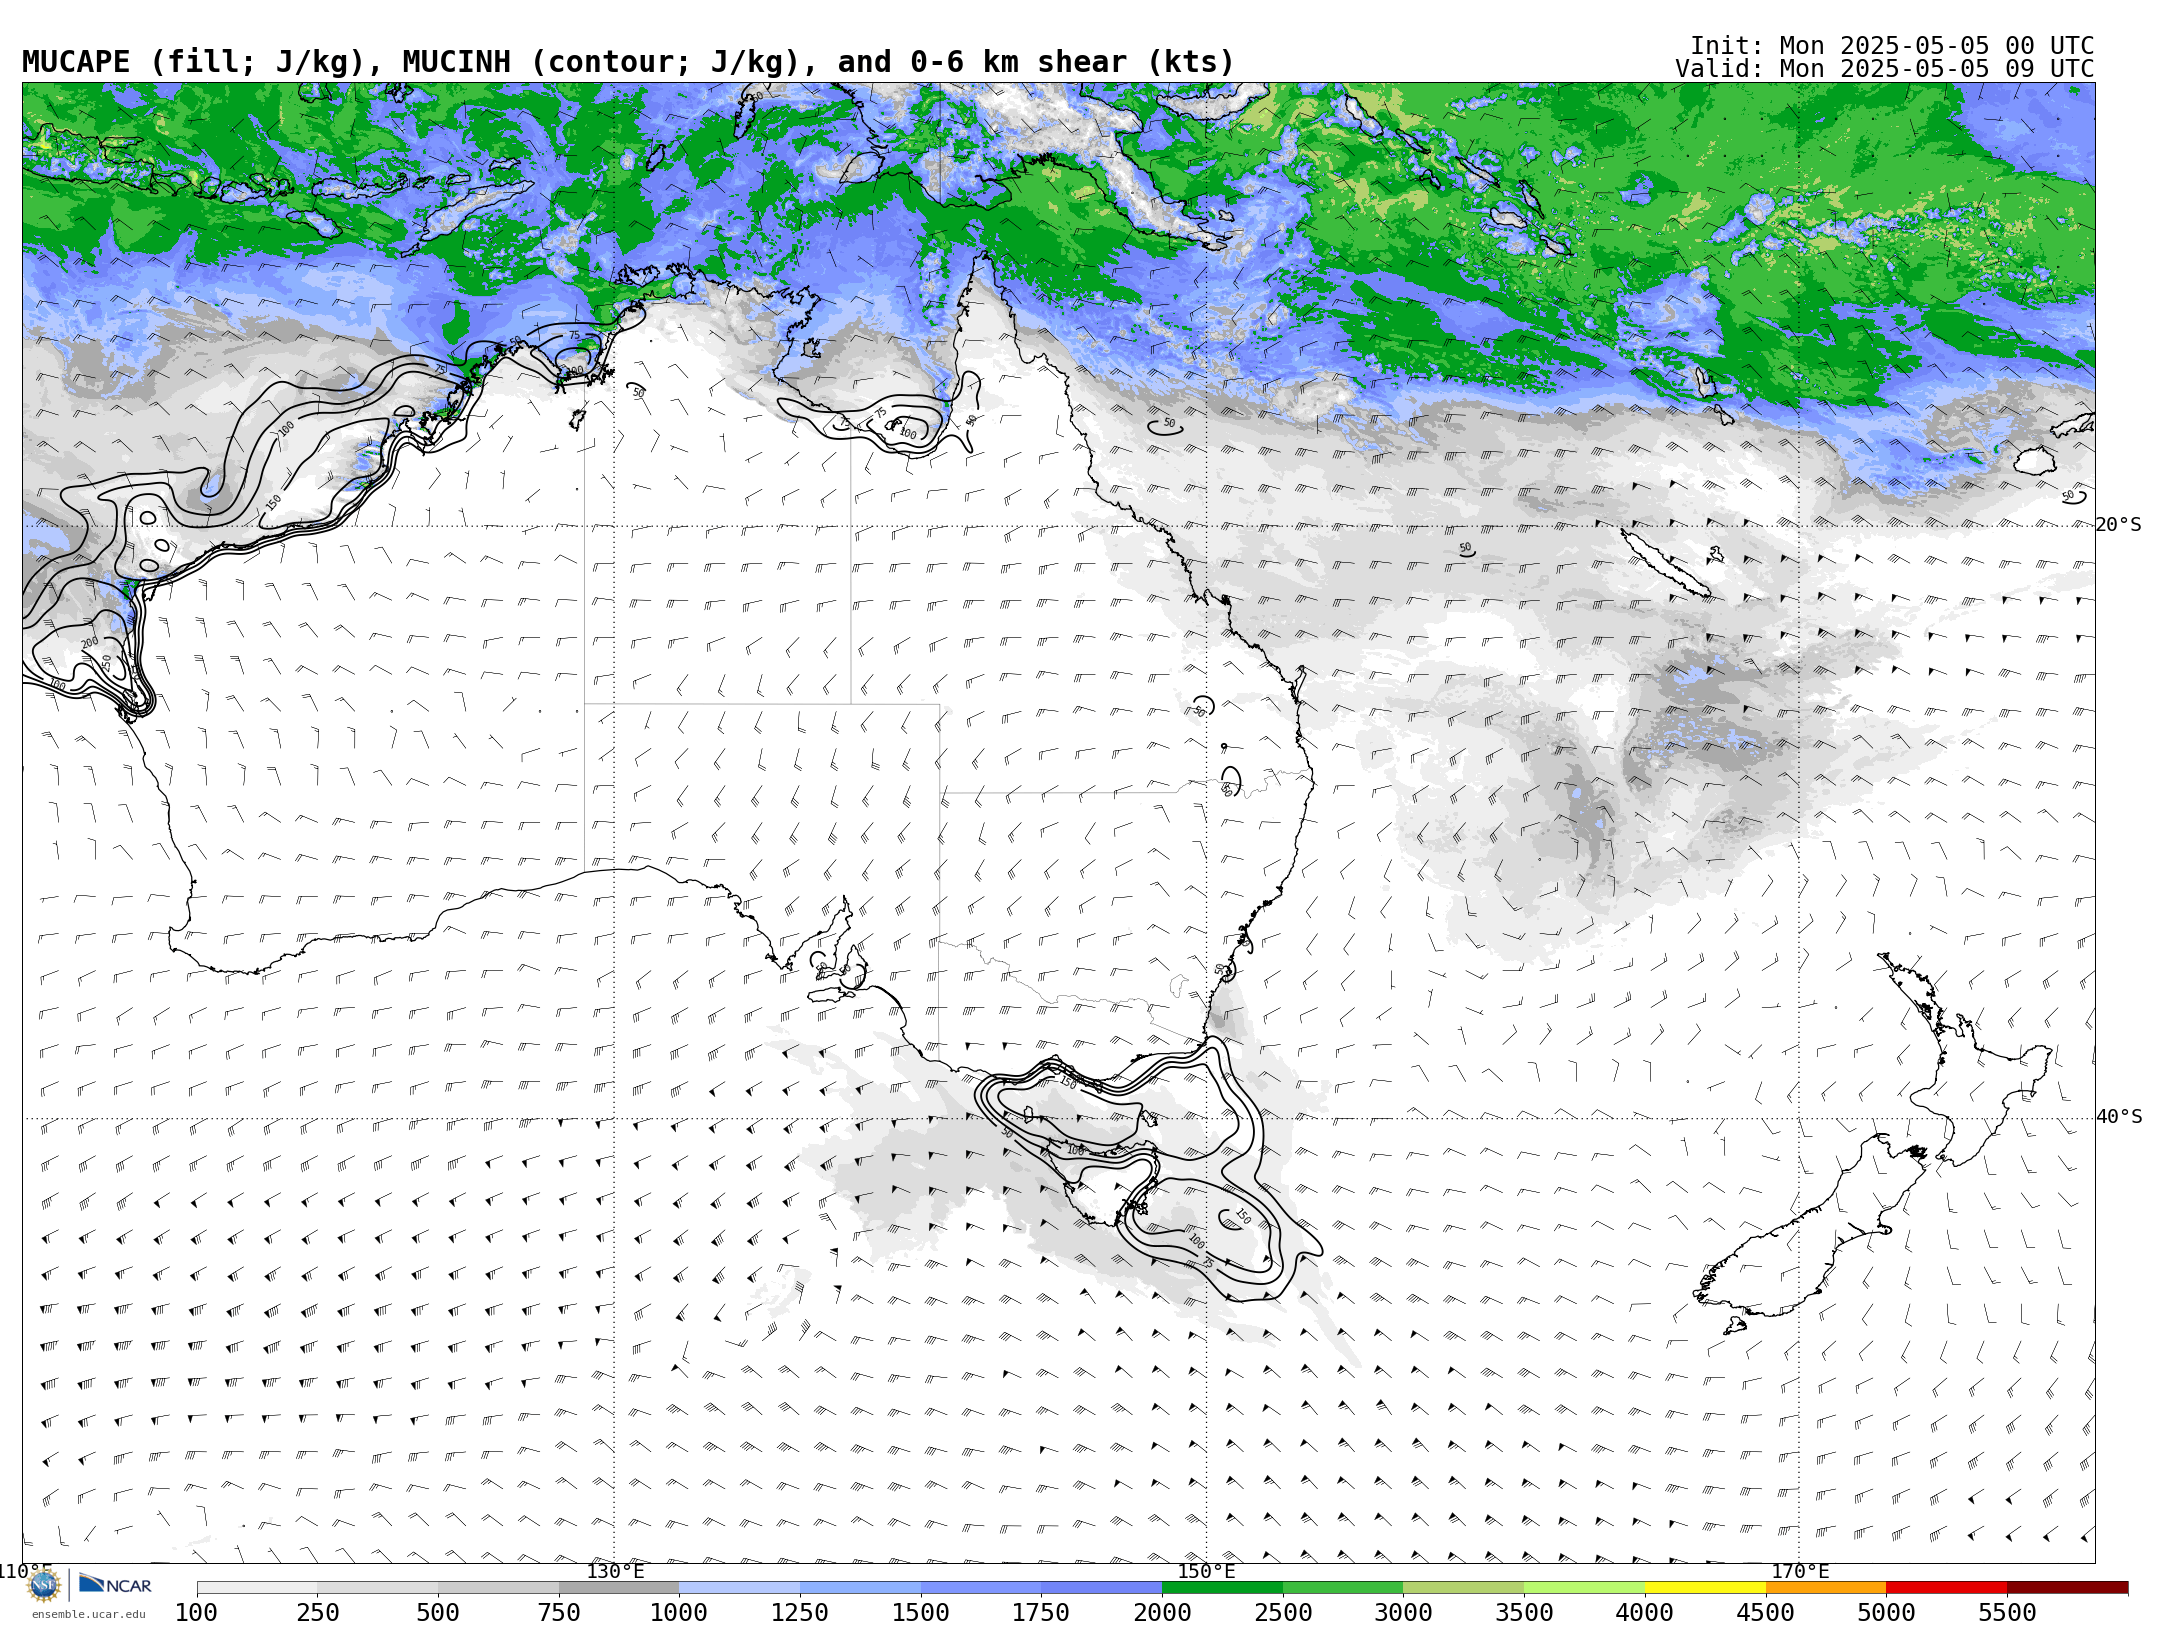Click the 750 color bar label
Image resolution: width=2160 pixels, height=1626 pixels.
click(559, 1612)
